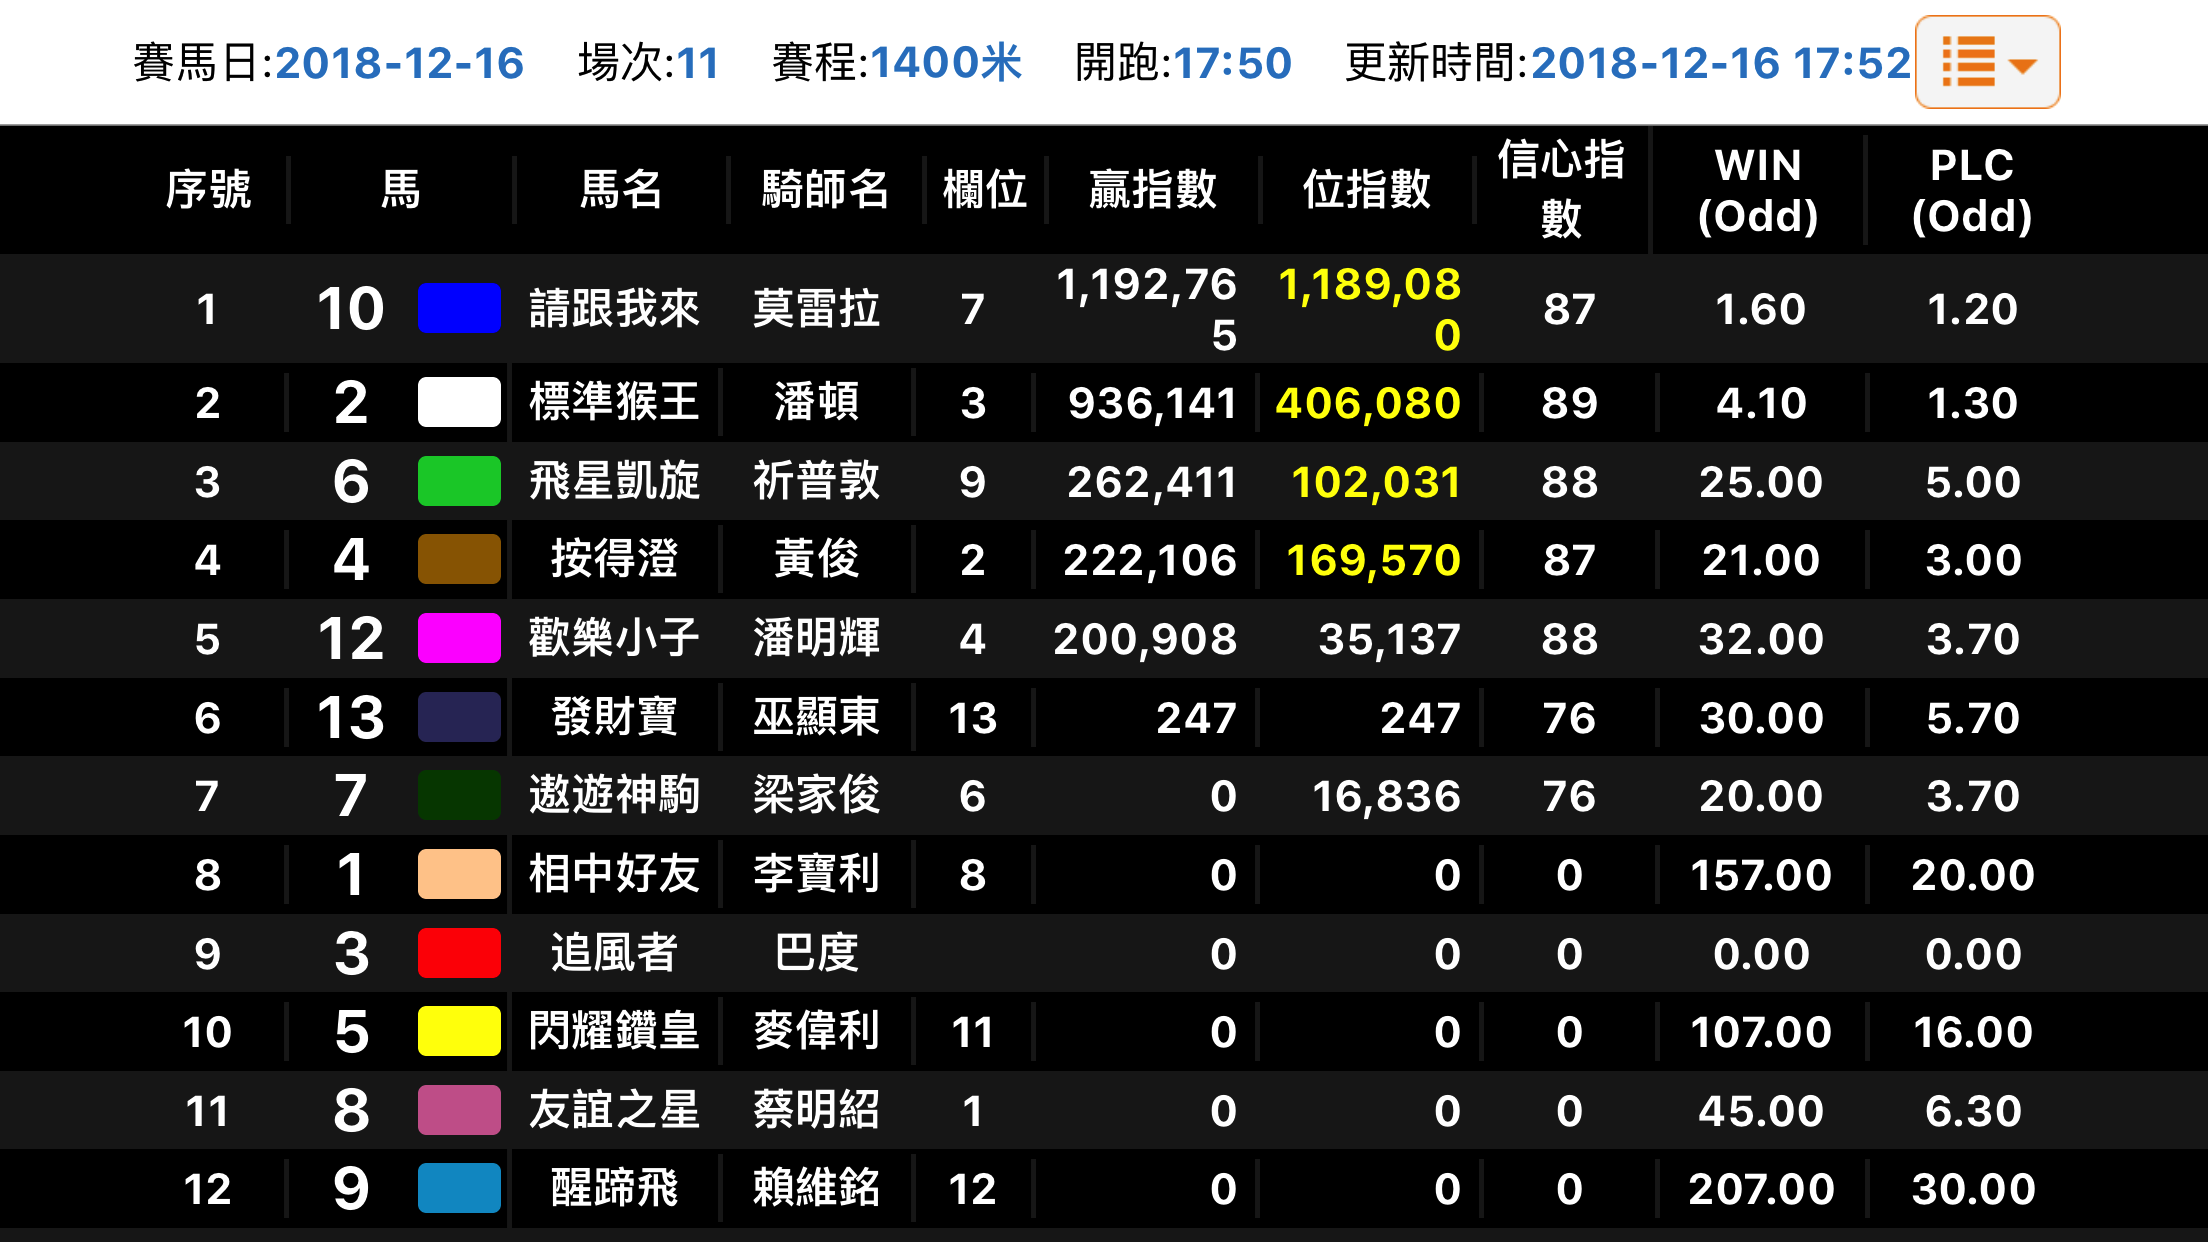The height and width of the screenshot is (1242, 2208).
Task: Click the 欄位 column header
Action: [x=984, y=190]
